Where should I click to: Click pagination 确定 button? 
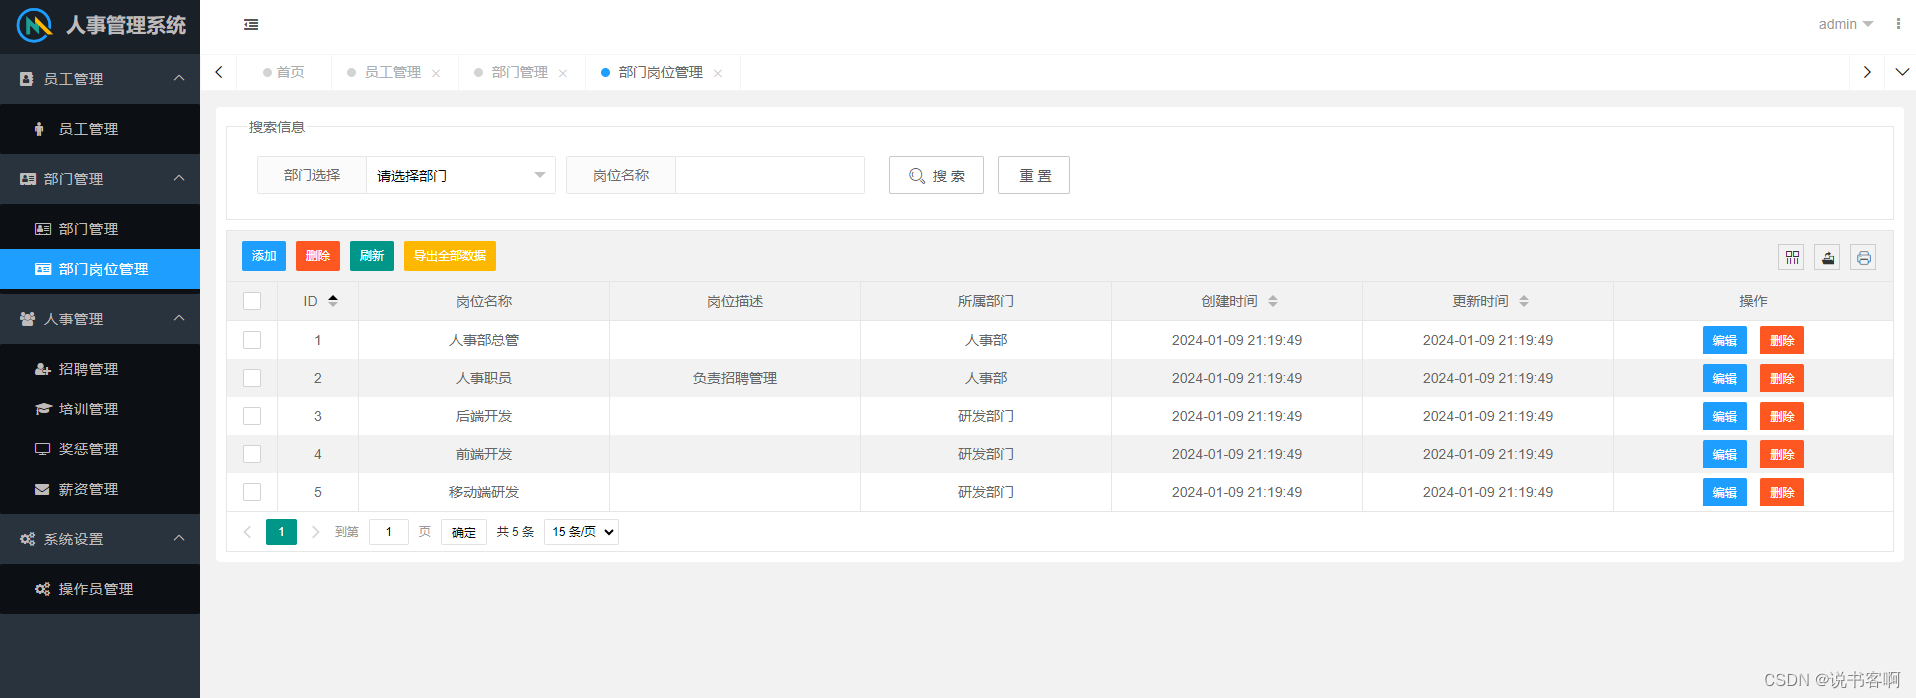pyautogui.click(x=464, y=532)
